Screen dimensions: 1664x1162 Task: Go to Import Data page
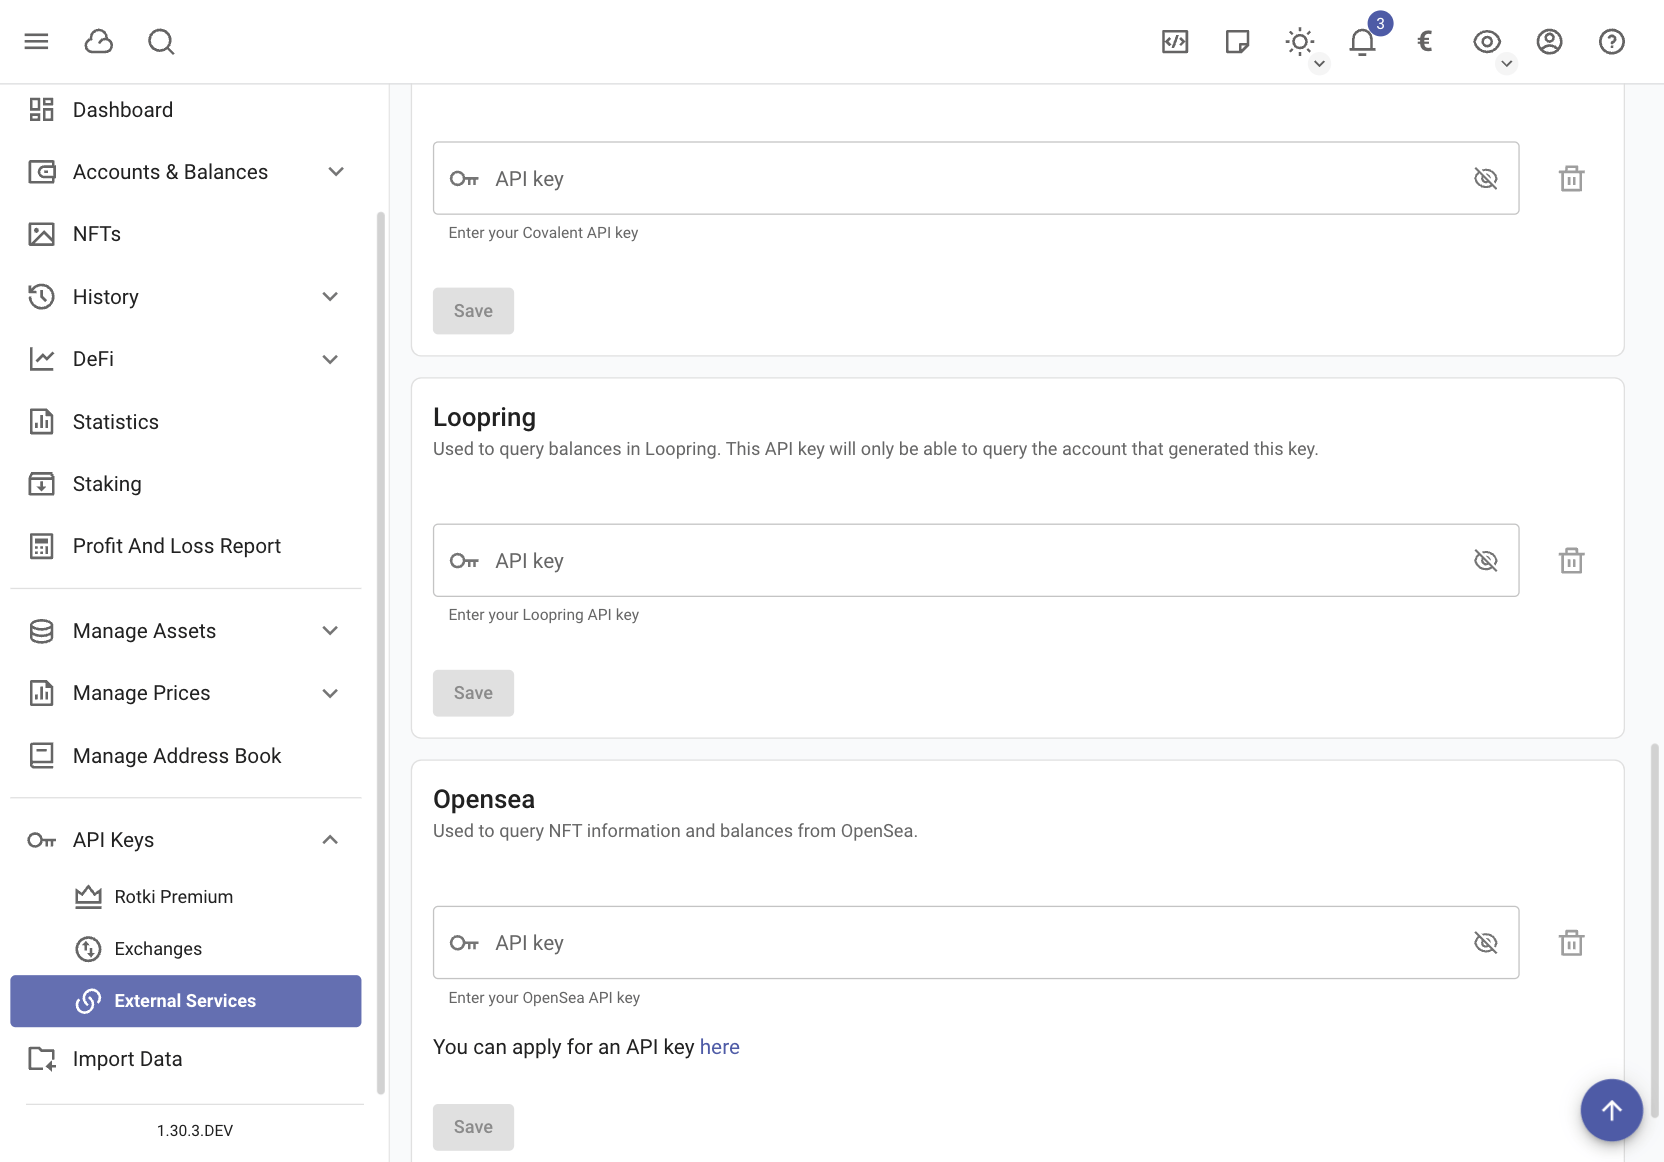pos(186,1059)
